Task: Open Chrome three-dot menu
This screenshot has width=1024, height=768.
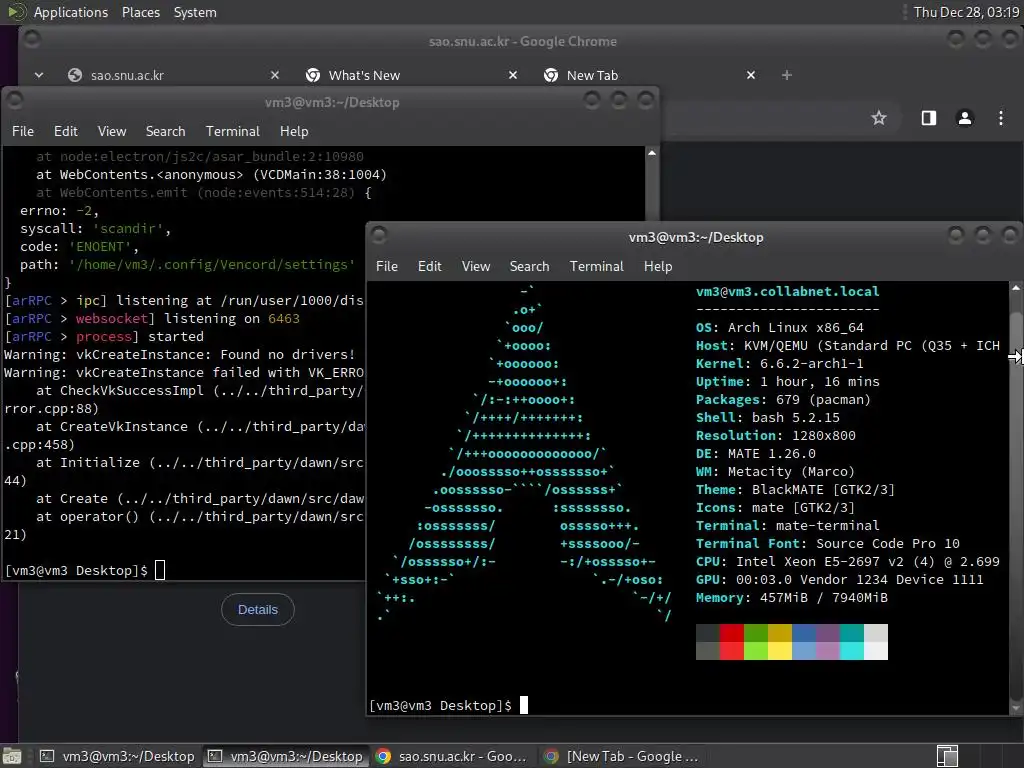Action: click(x=1000, y=118)
